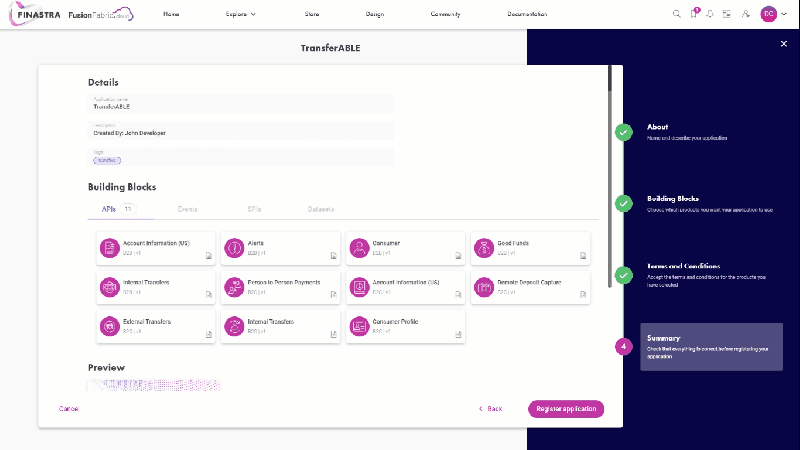The width and height of the screenshot is (800, 450).
Task: Click the DC user avatar
Action: point(768,14)
